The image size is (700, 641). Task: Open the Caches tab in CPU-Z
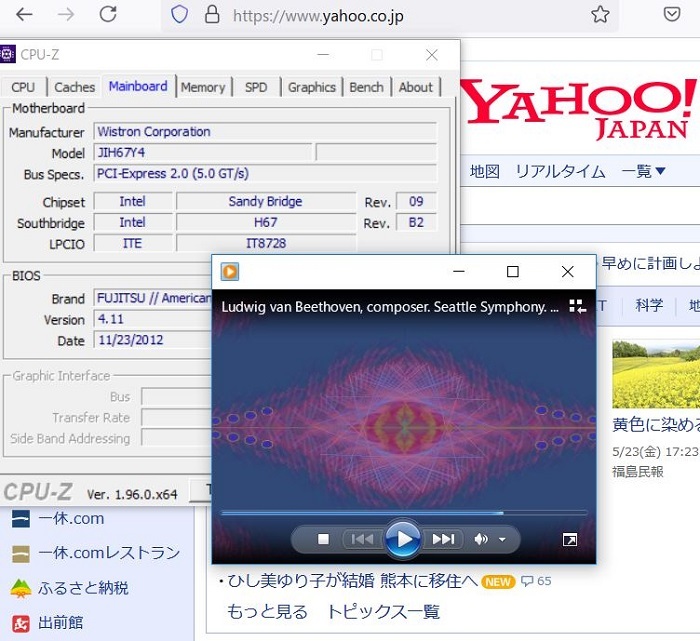75,87
